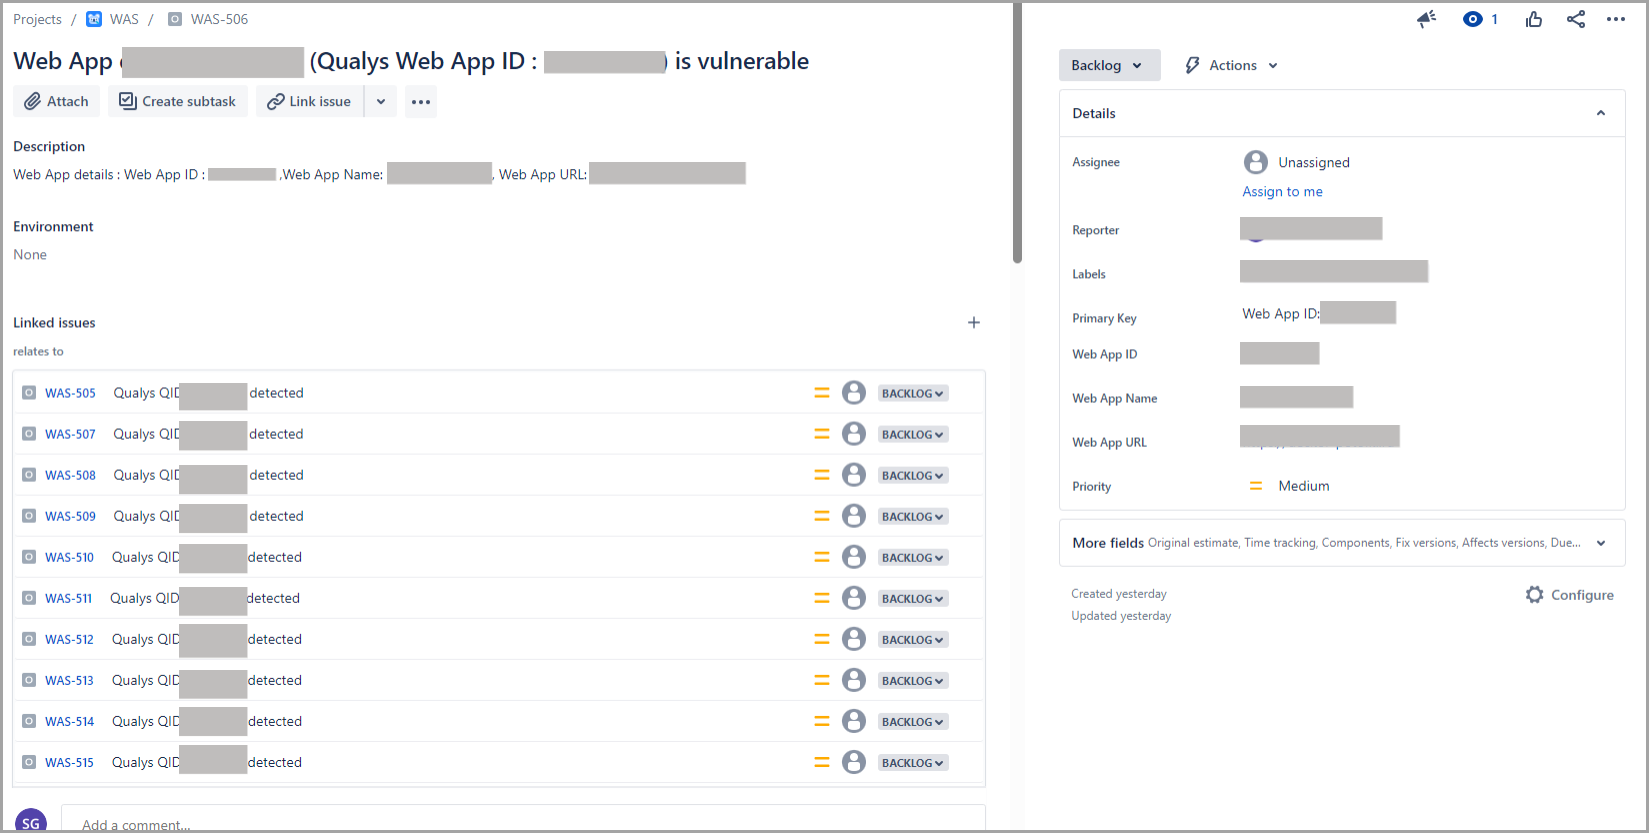Open the WAS project breadcrumb link
Screen dimensions: 1649x833
coord(124,19)
